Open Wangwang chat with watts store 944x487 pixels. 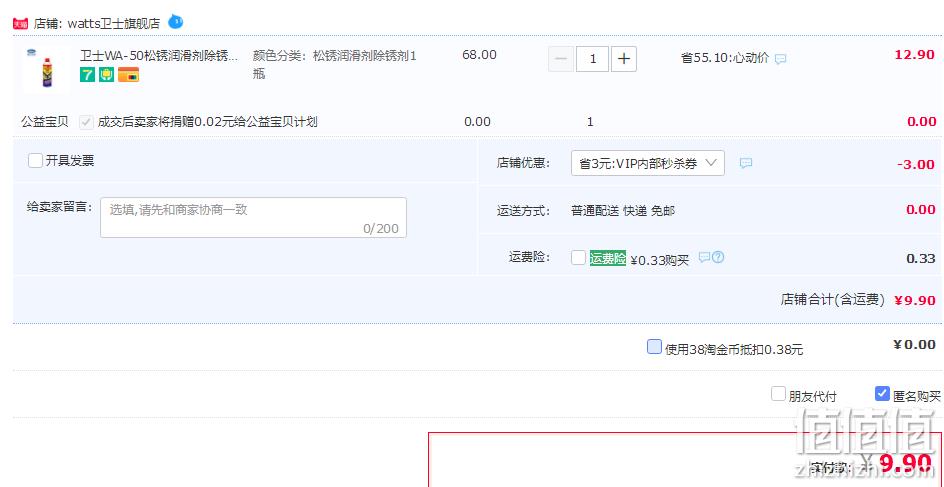click(x=175, y=22)
